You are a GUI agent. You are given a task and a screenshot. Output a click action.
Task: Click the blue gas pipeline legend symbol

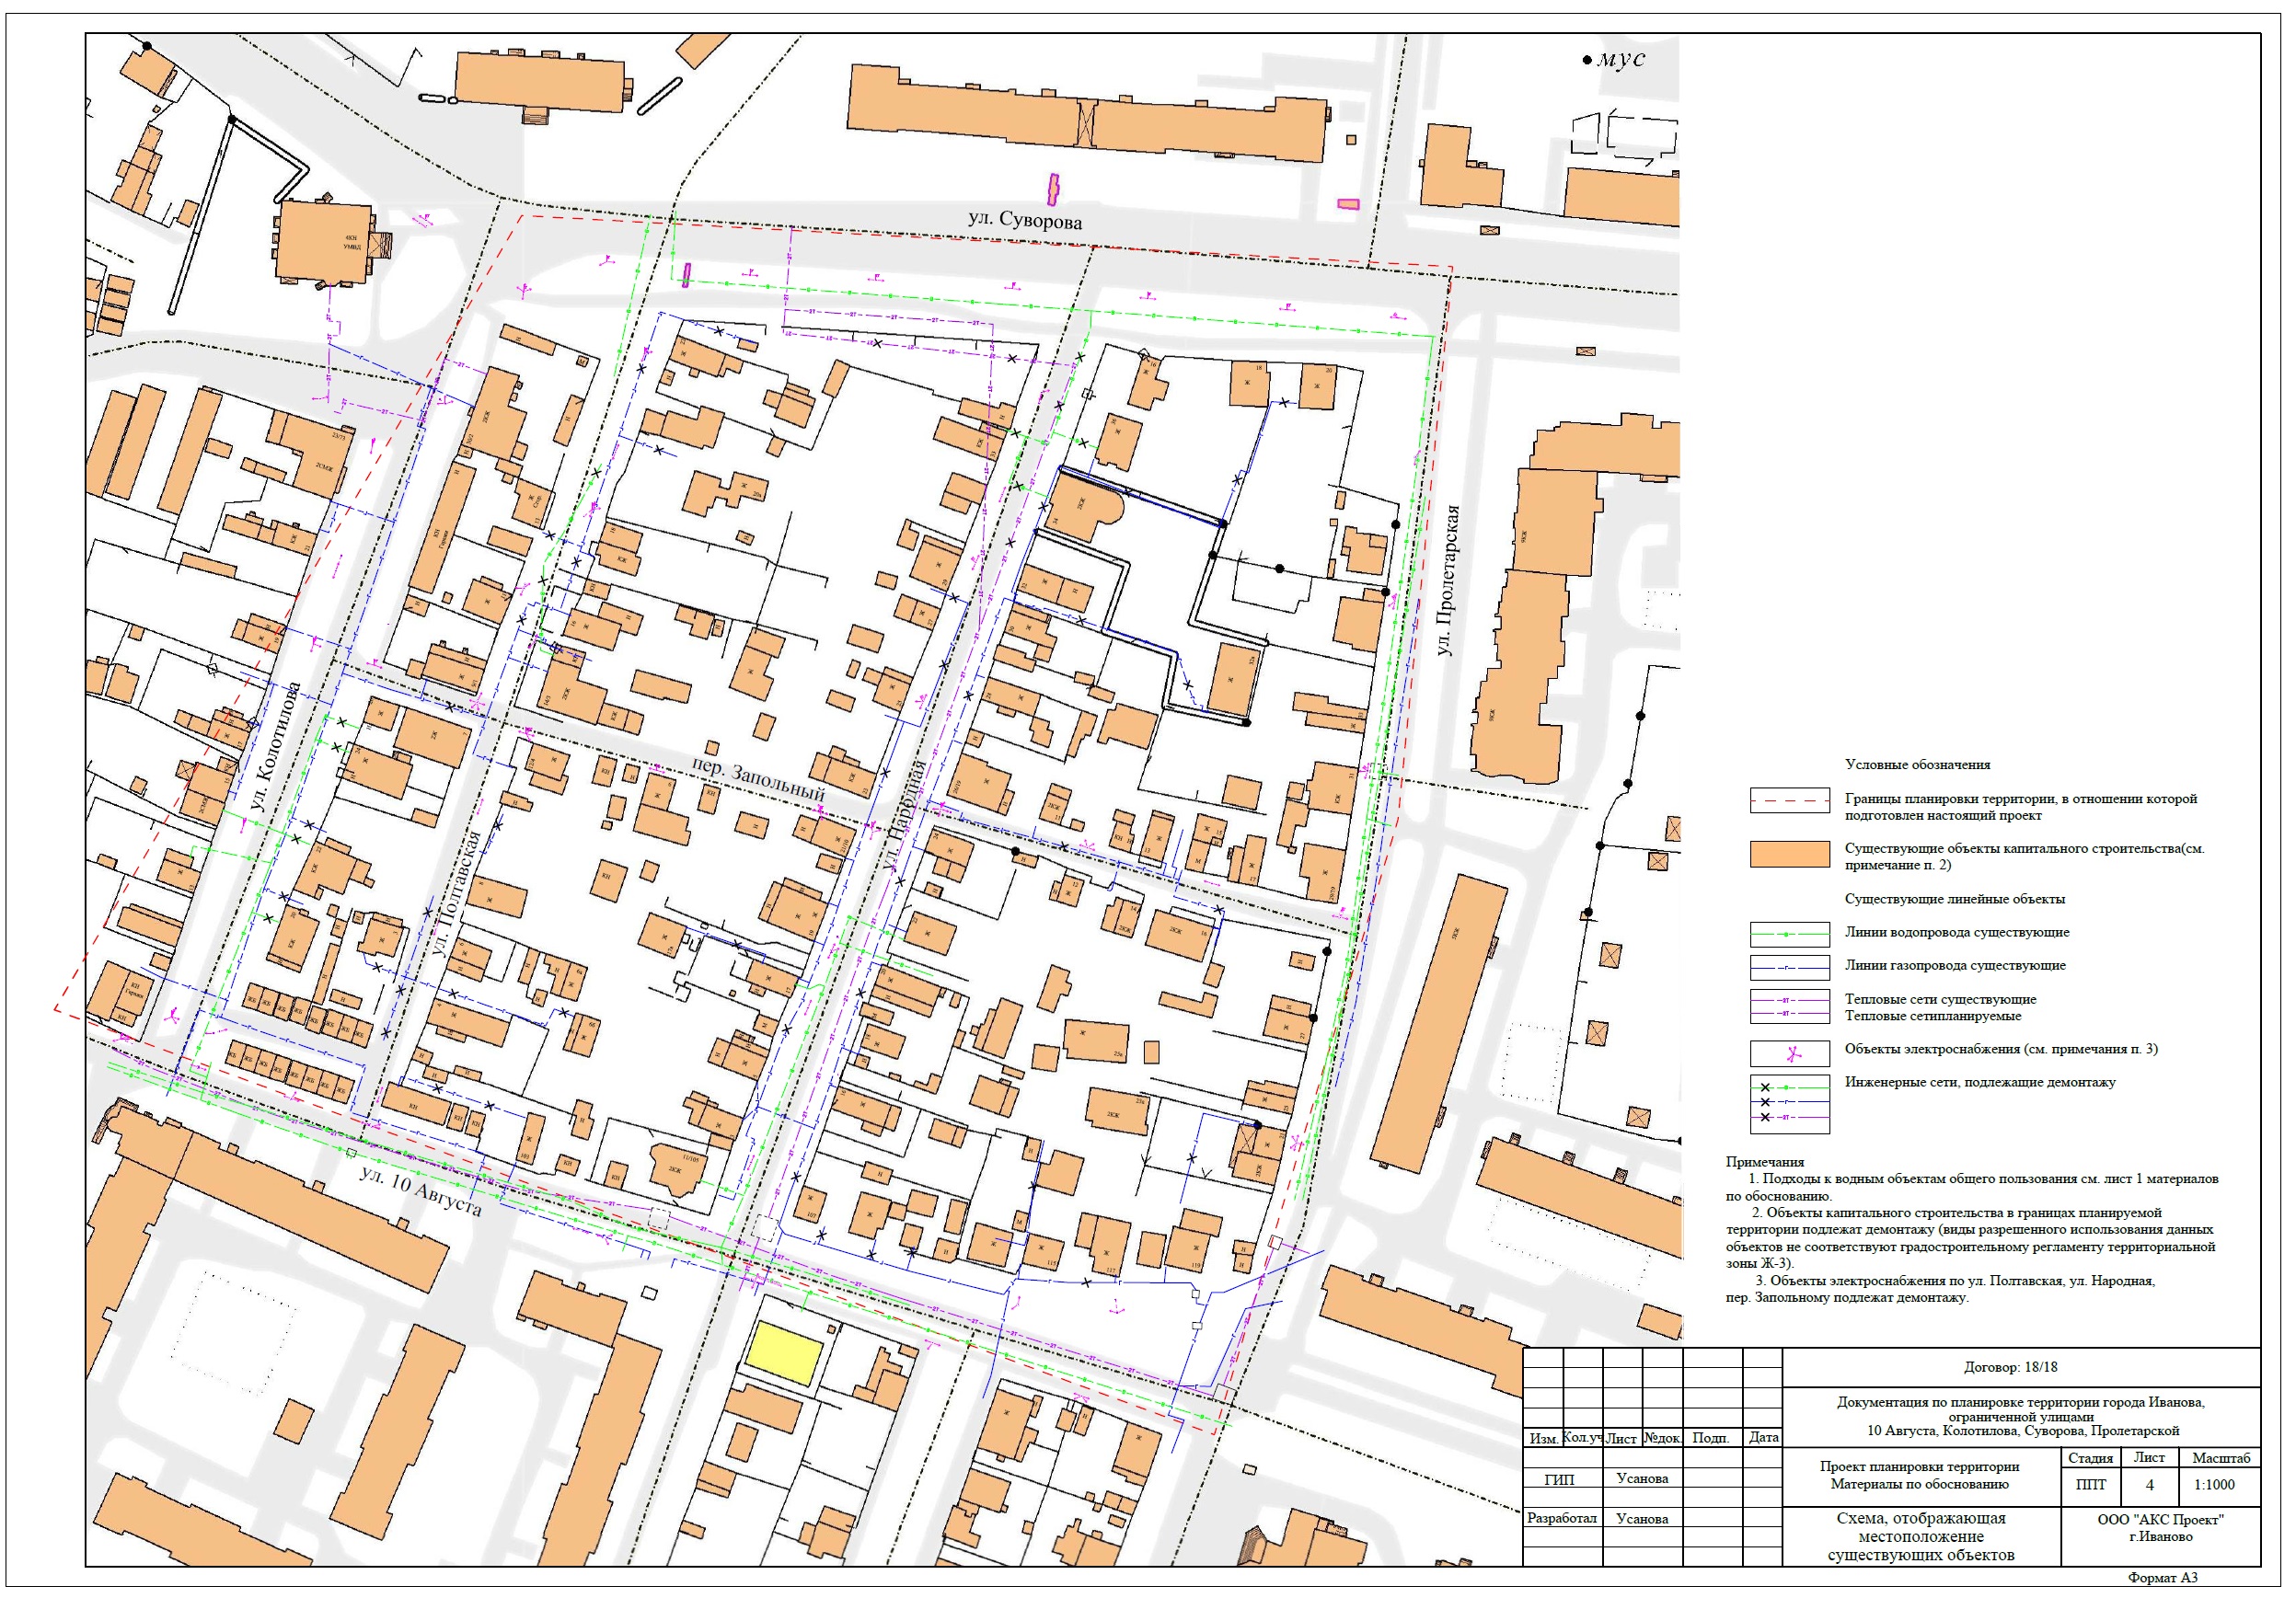1789,967
